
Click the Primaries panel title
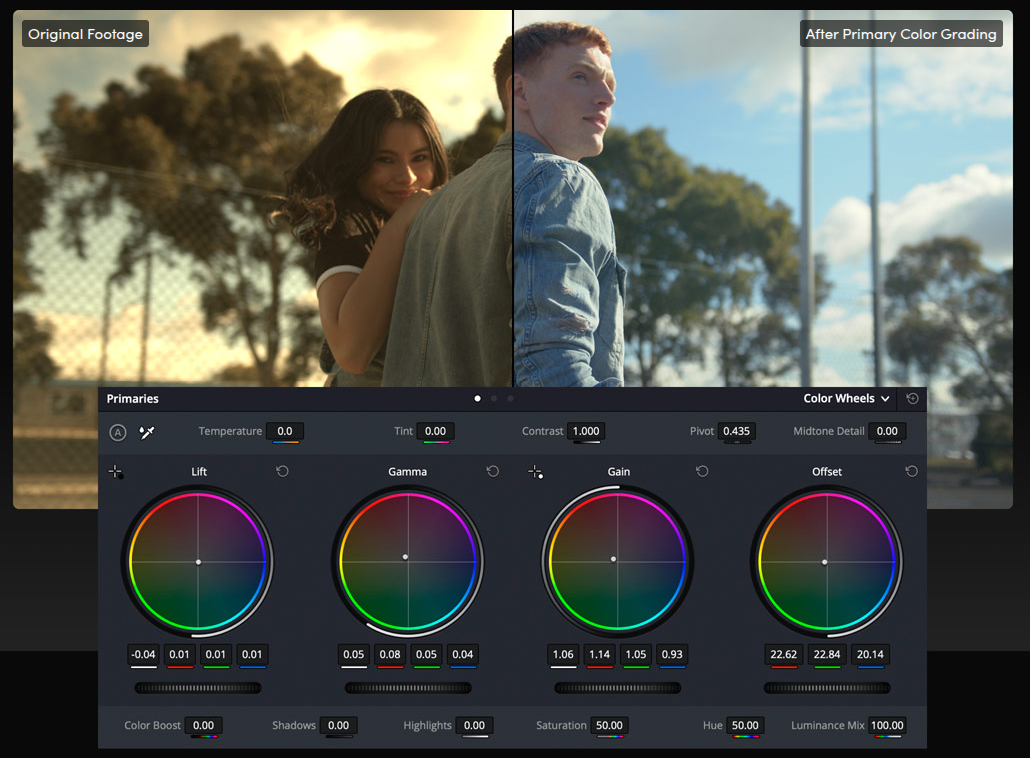click(132, 398)
